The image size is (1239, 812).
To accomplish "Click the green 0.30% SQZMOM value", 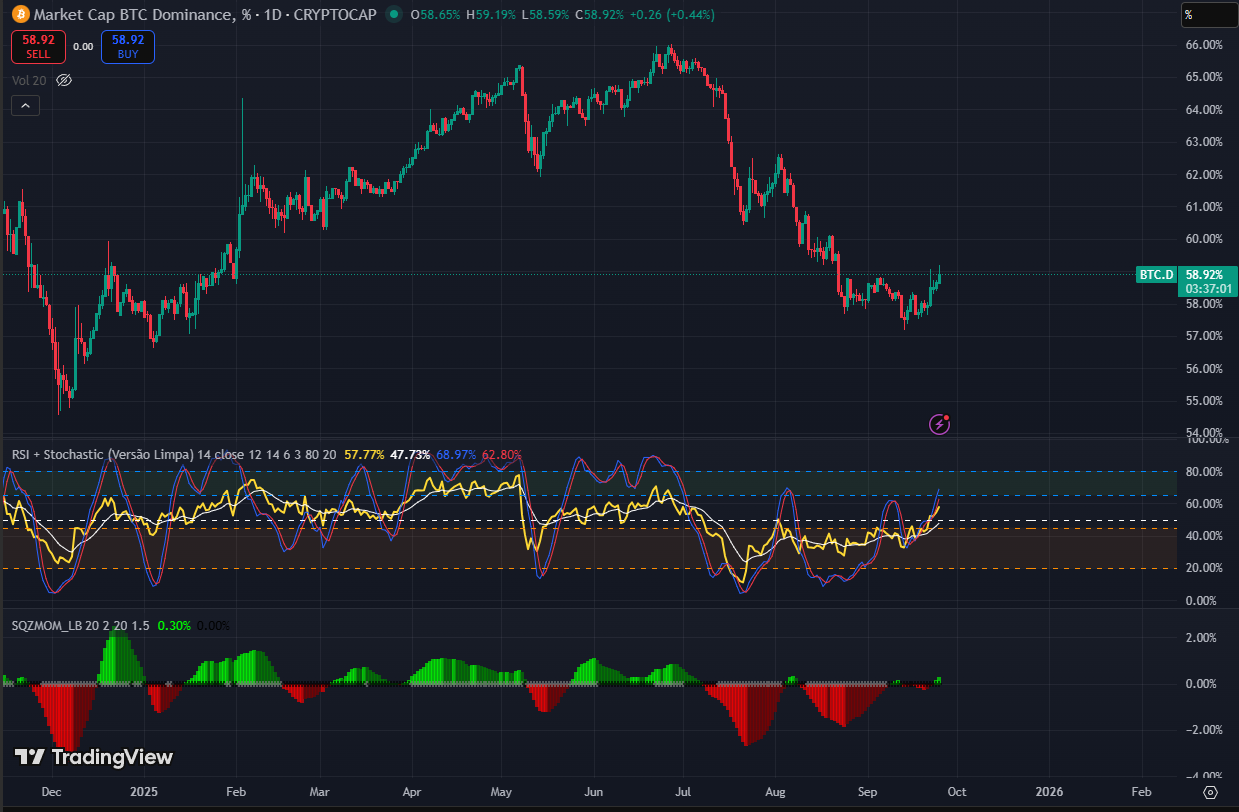I will [174, 625].
